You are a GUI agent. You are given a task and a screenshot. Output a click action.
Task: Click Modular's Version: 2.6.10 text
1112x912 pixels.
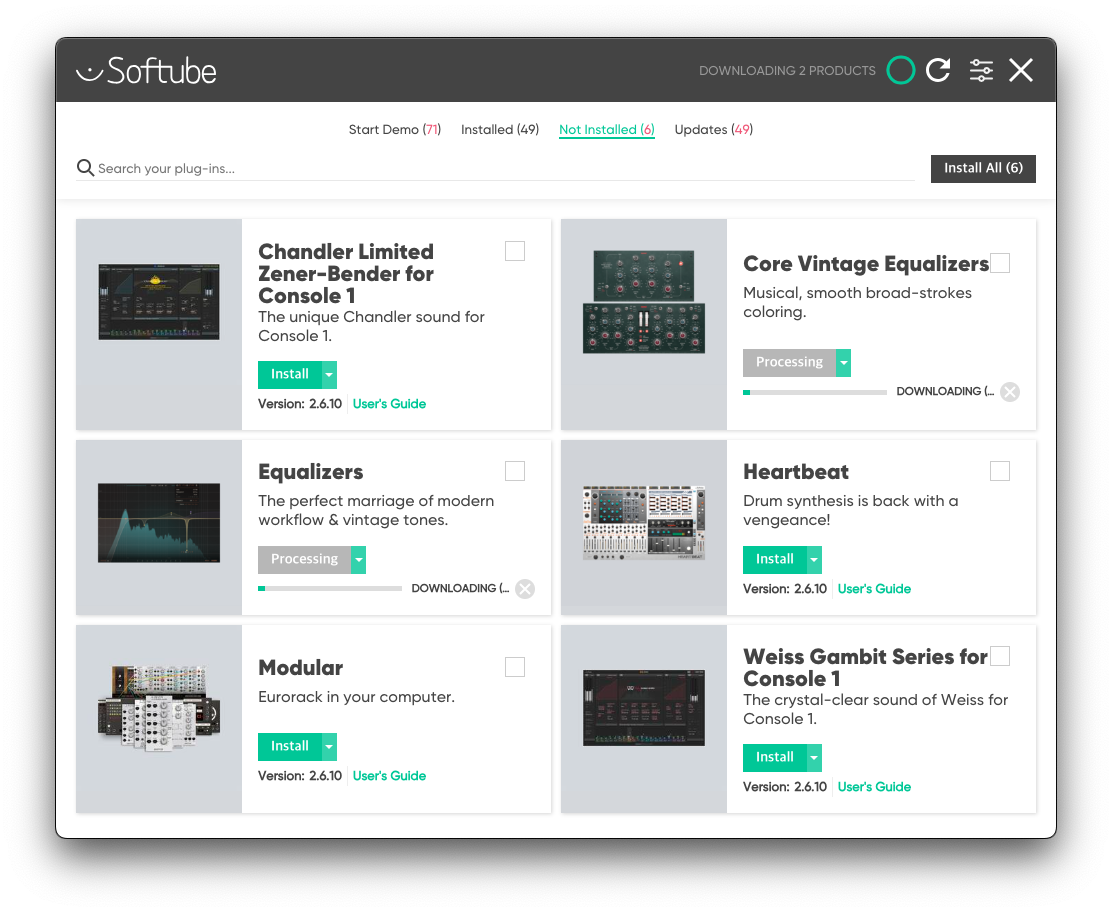pos(300,776)
